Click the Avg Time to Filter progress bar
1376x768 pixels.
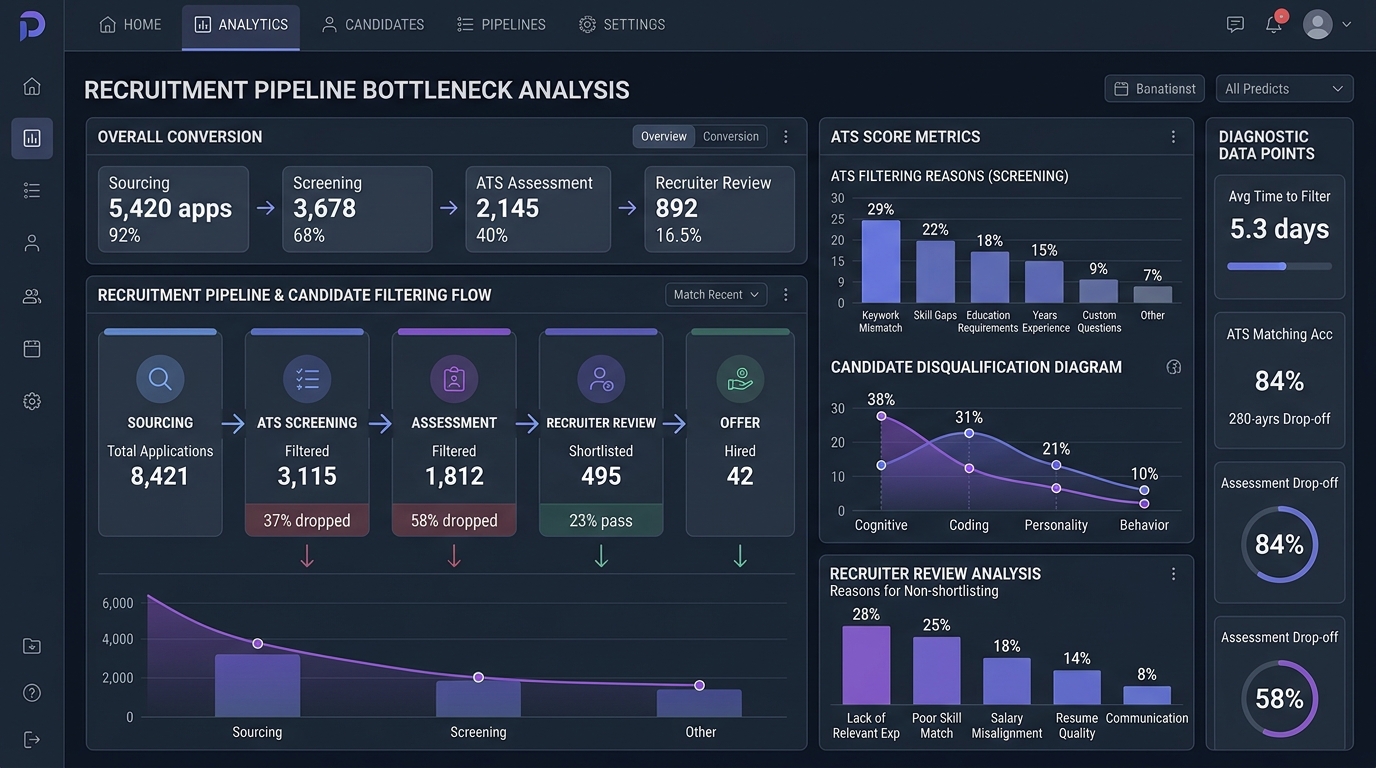pos(1279,266)
